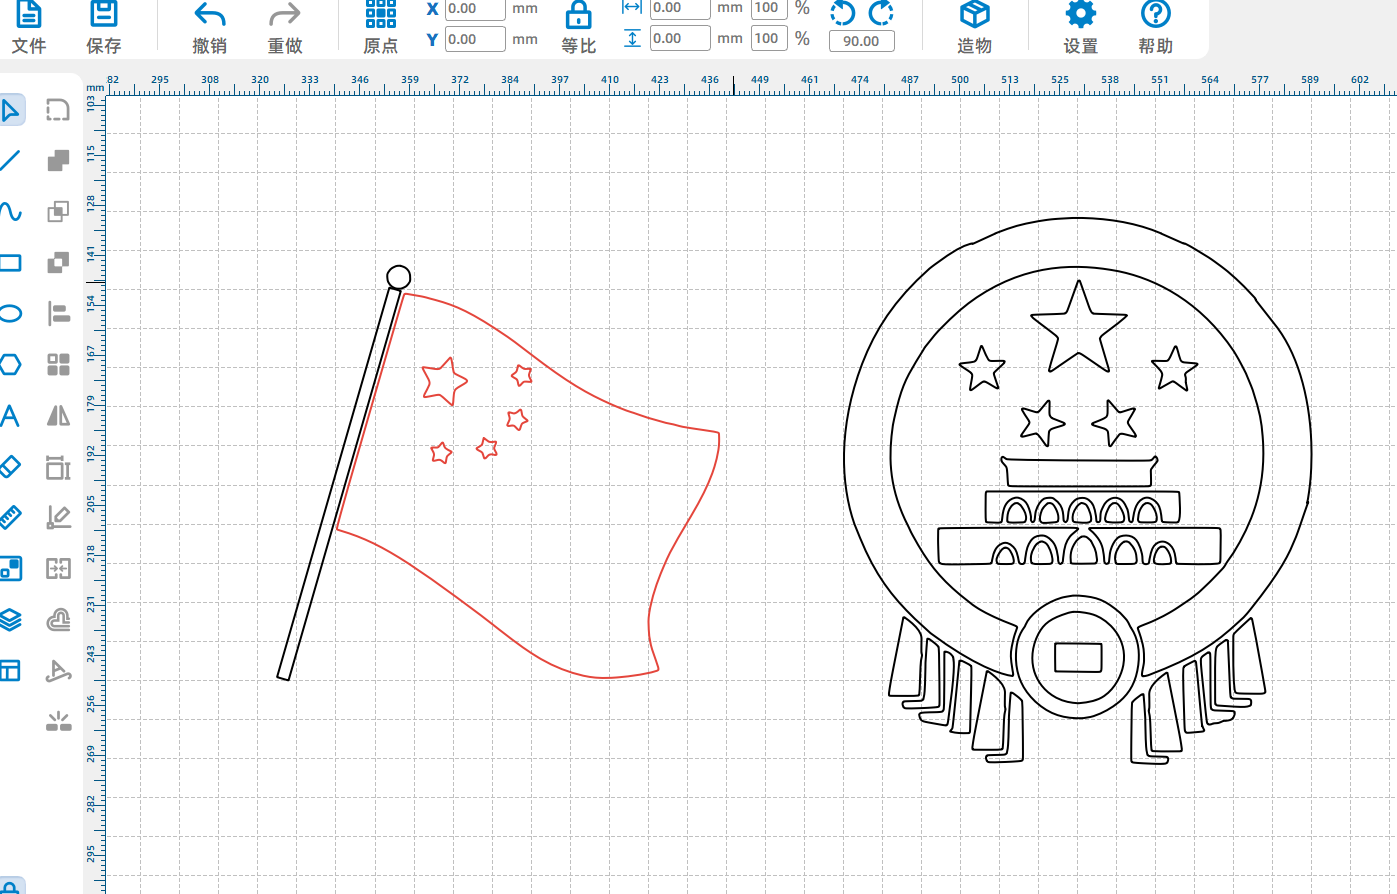
Task: Activate the polygon hexagon tool
Action: point(11,365)
